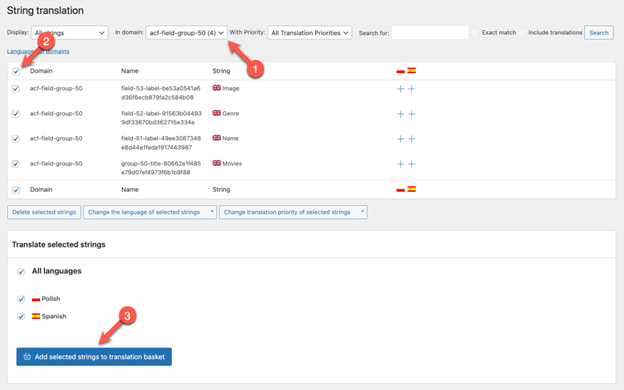This screenshot has height=390, width=624.
Task: Click Delete selected strings button
Action: pyautogui.click(x=44, y=212)
